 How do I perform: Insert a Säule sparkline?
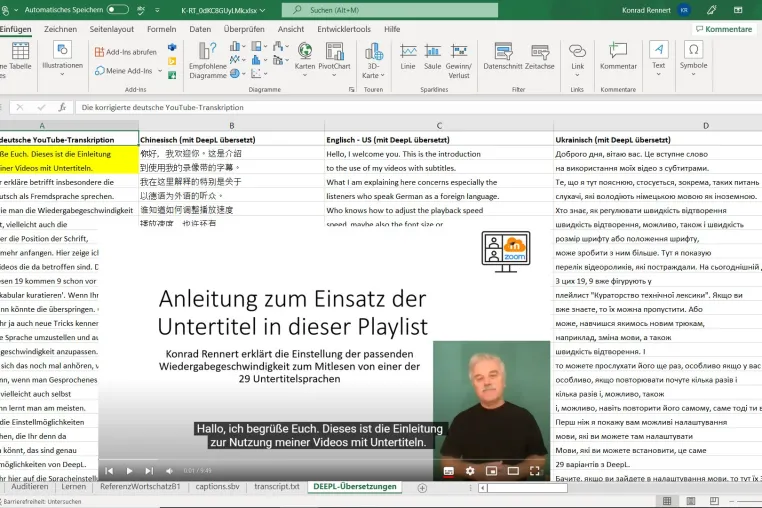(x=432, y=56)
